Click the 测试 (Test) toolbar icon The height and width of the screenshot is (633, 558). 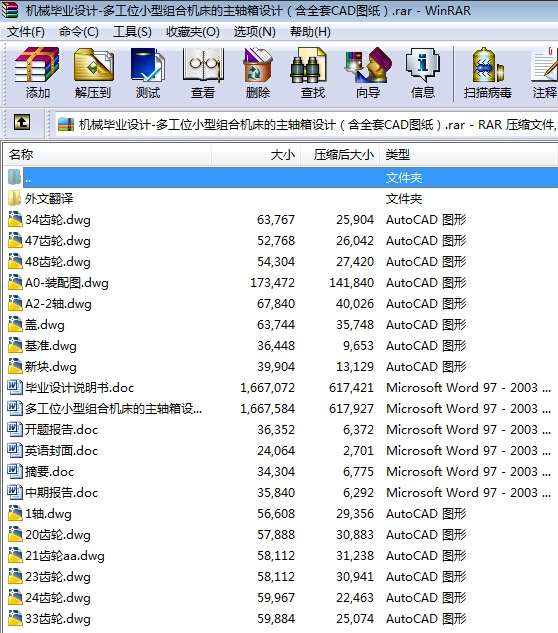click(x=148, y=65)
